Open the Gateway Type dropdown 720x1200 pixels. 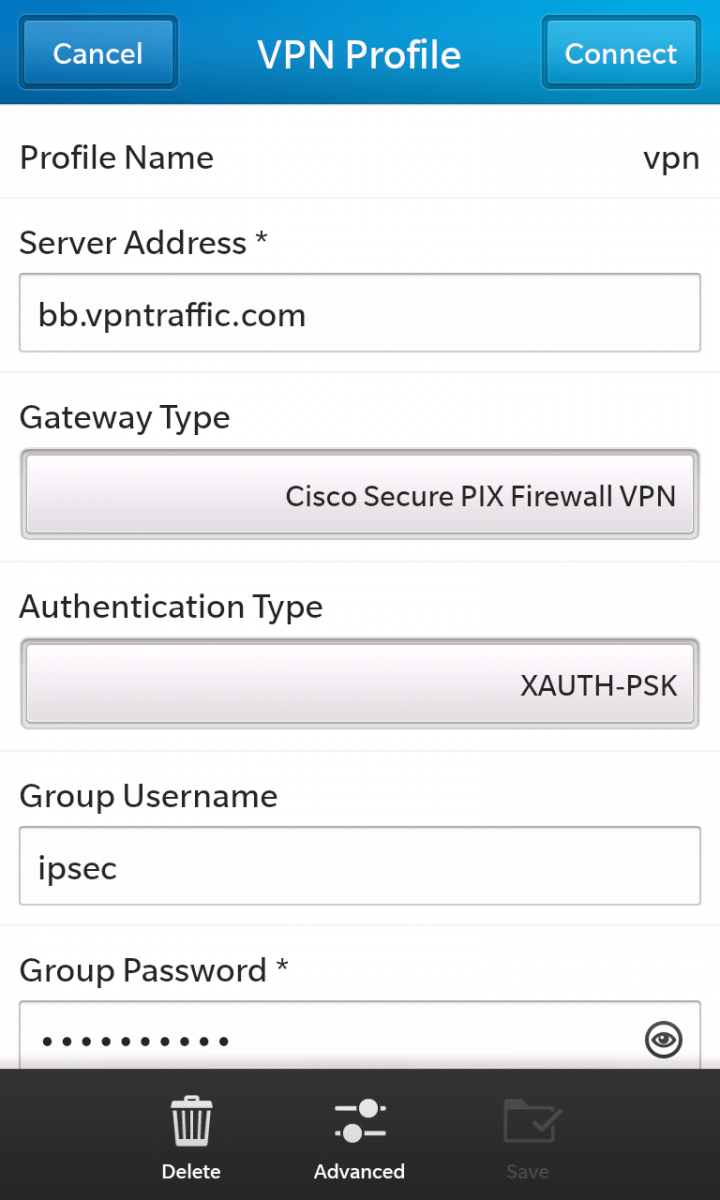[x=360, y=495]
